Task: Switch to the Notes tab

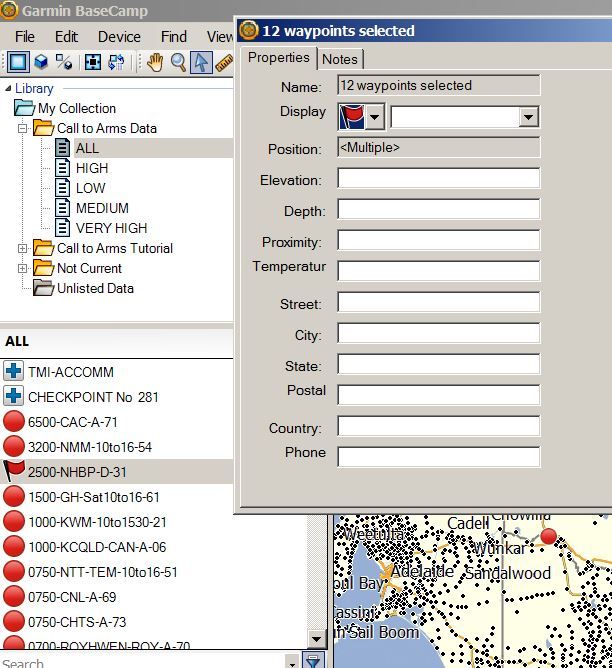Action: (340, 59)
